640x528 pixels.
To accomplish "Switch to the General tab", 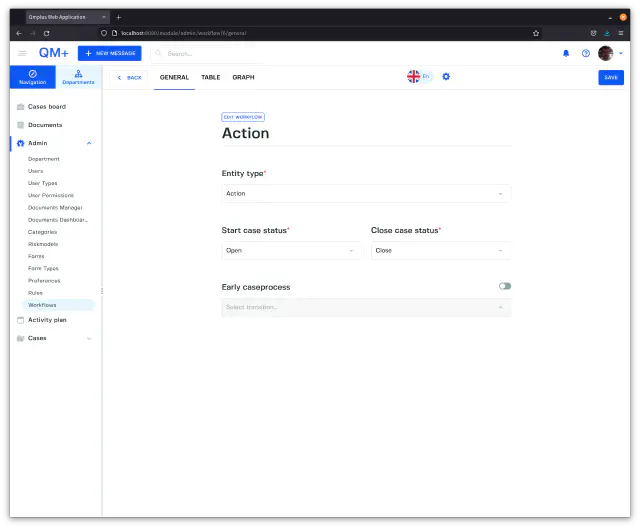I will point(174,77).
